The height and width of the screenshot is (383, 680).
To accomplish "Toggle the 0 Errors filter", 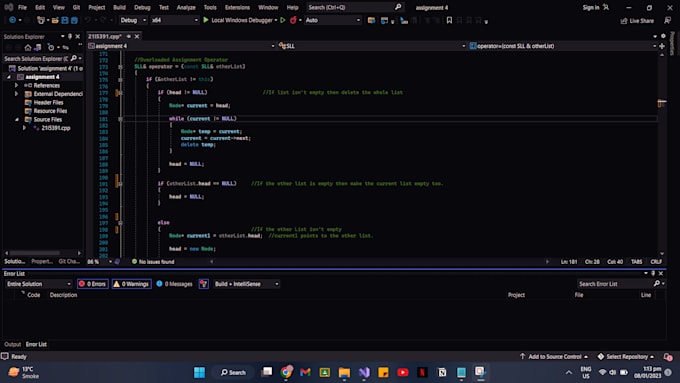I will [92, 284].
